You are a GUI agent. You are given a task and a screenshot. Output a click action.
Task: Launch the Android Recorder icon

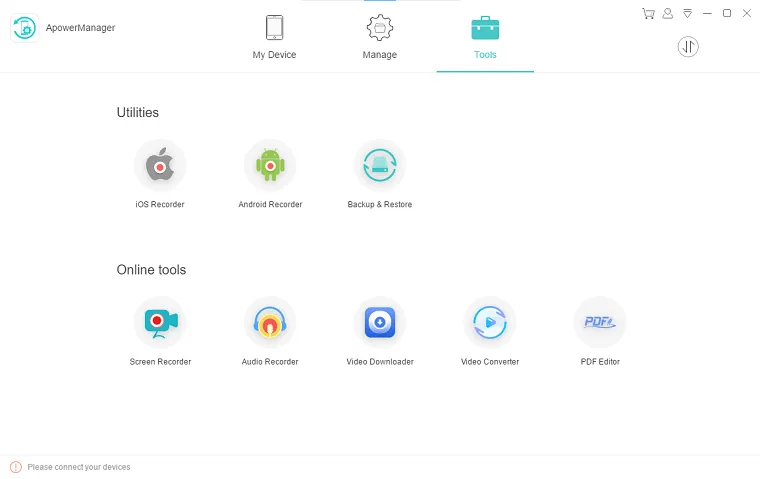coord(270,165)
